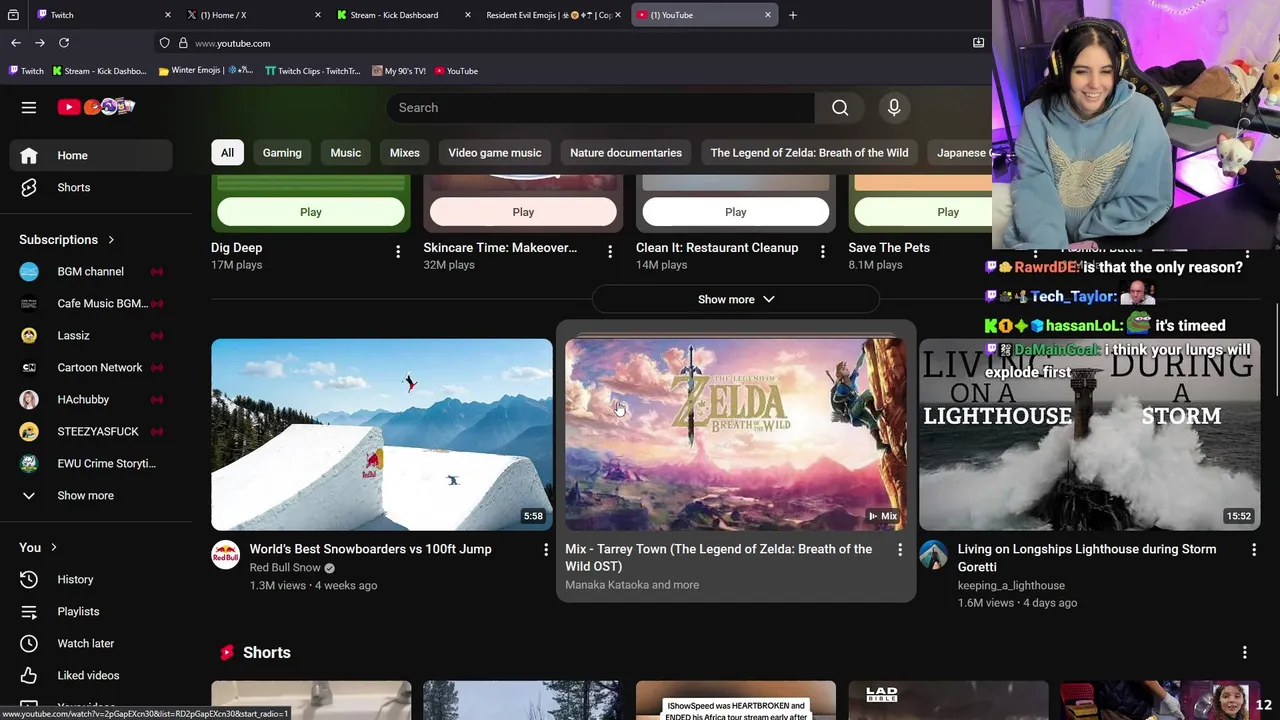This screenshot has height=720, width=1280.
Task: Open options menu for Skincare Time game
Action: point(610,252)
